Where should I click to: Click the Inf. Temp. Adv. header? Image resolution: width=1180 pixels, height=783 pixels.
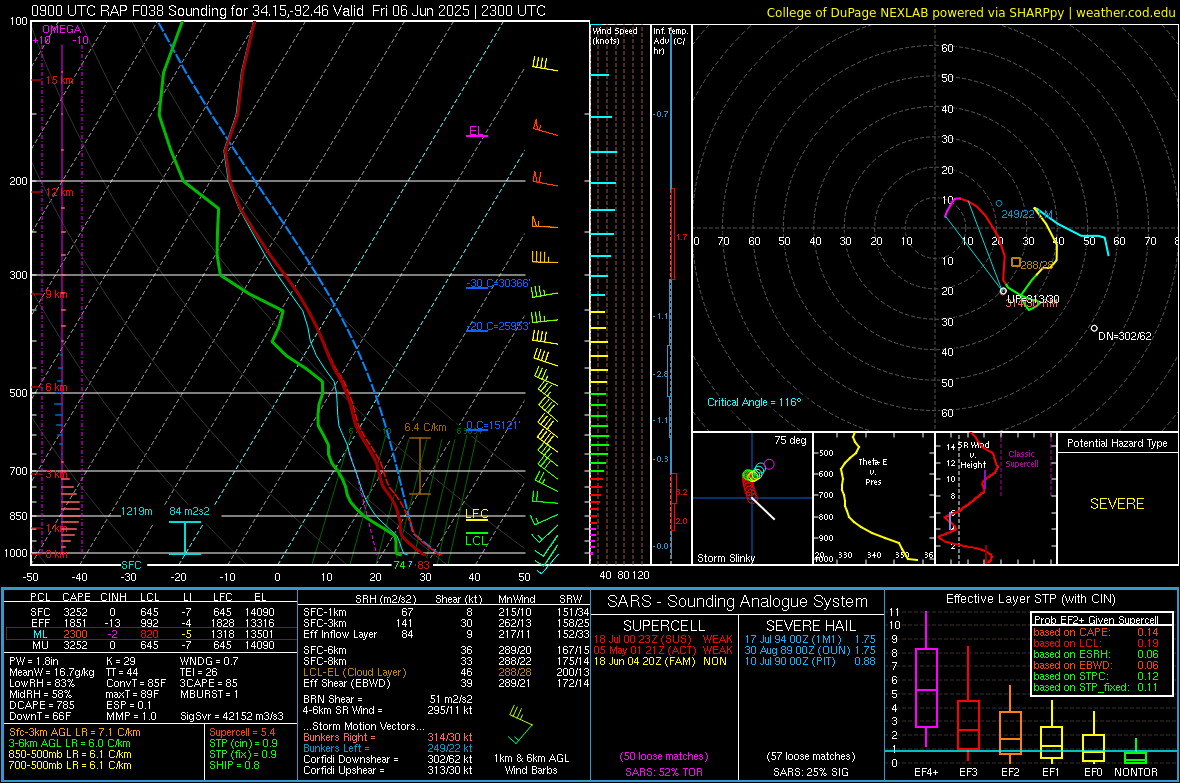tap(670, 41)
